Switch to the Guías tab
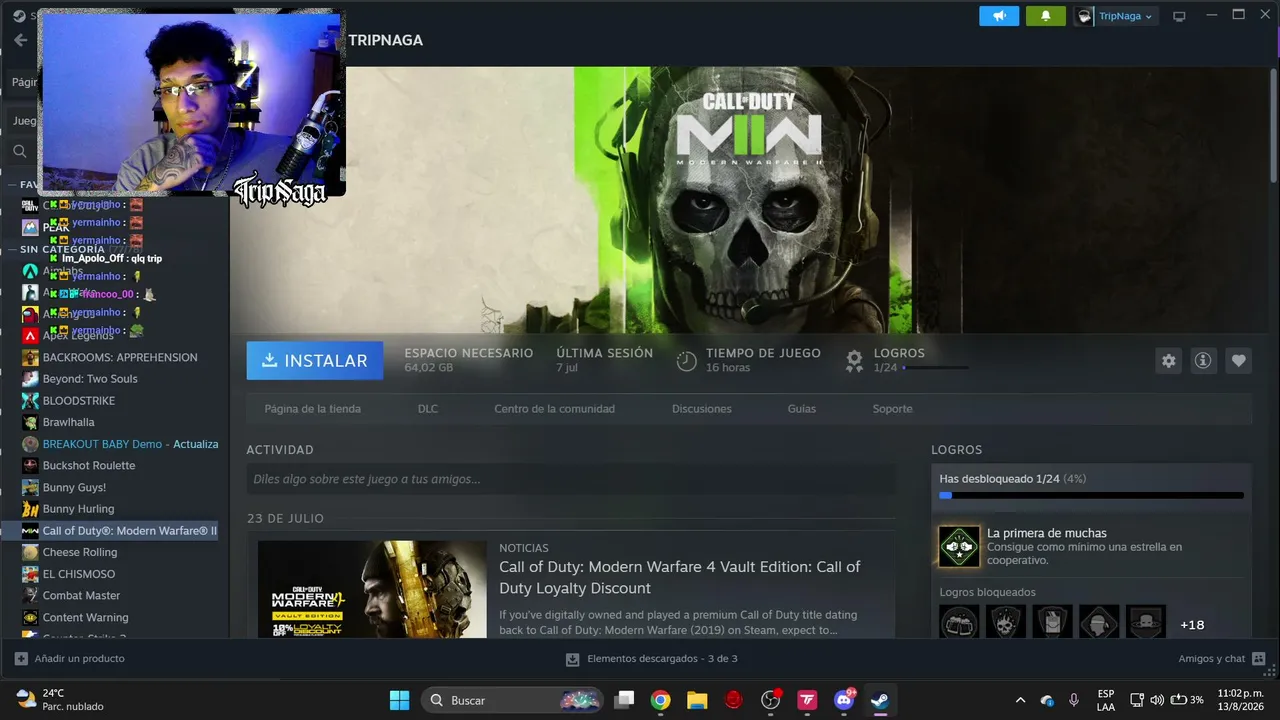Image resolution: width=1280 pixels, height=720 pixels. pos(802,409)
